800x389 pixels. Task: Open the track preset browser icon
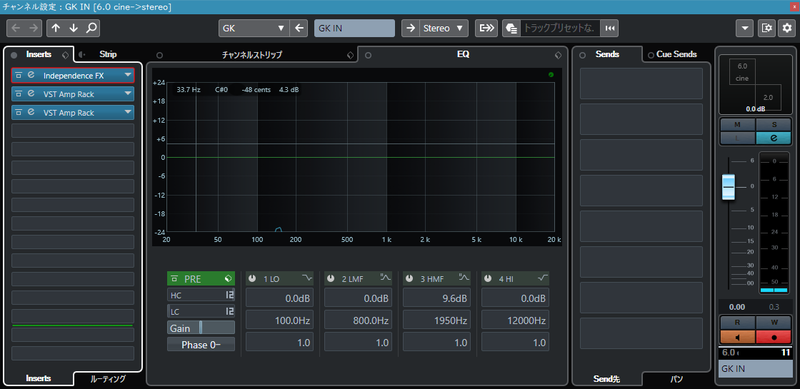click(511, 29)
